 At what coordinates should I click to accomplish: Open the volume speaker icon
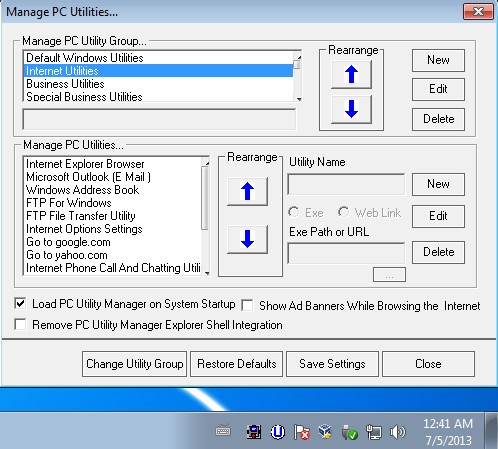397,432
